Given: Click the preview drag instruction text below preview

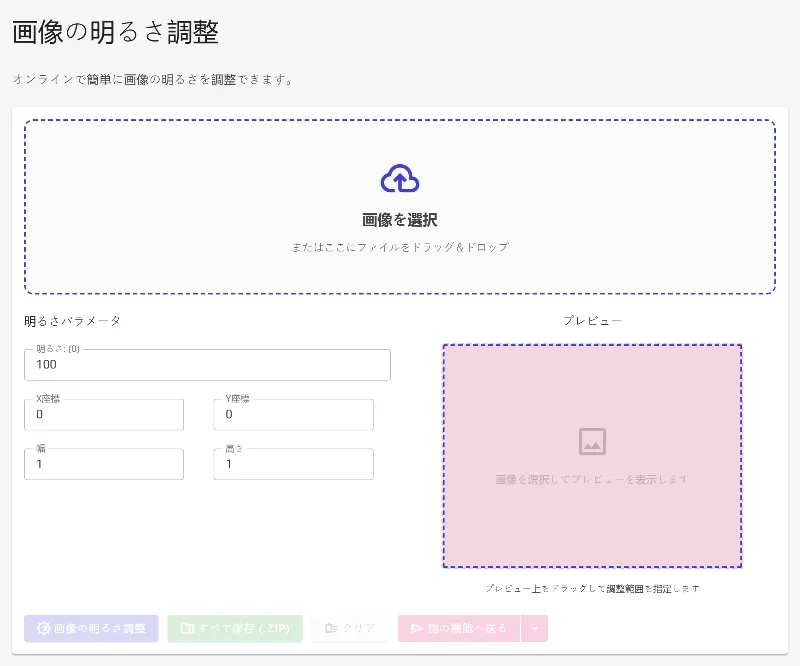Looking at the screenshot, I should [x=592, y=588].
